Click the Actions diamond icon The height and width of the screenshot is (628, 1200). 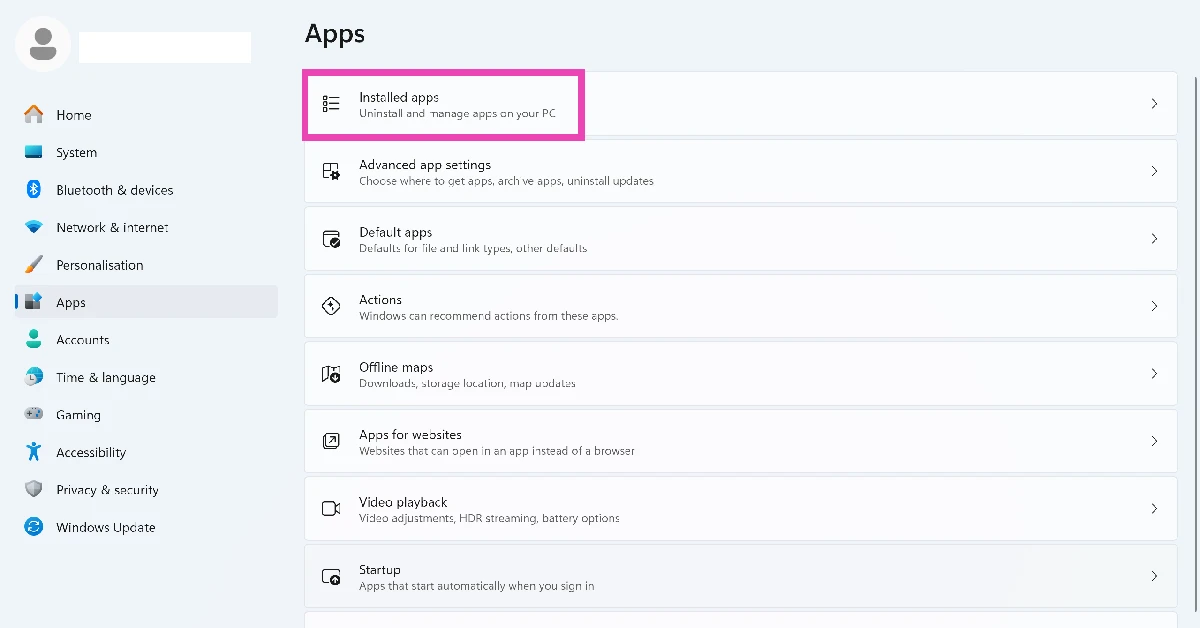pyautogui.click(x=331, y=306)
